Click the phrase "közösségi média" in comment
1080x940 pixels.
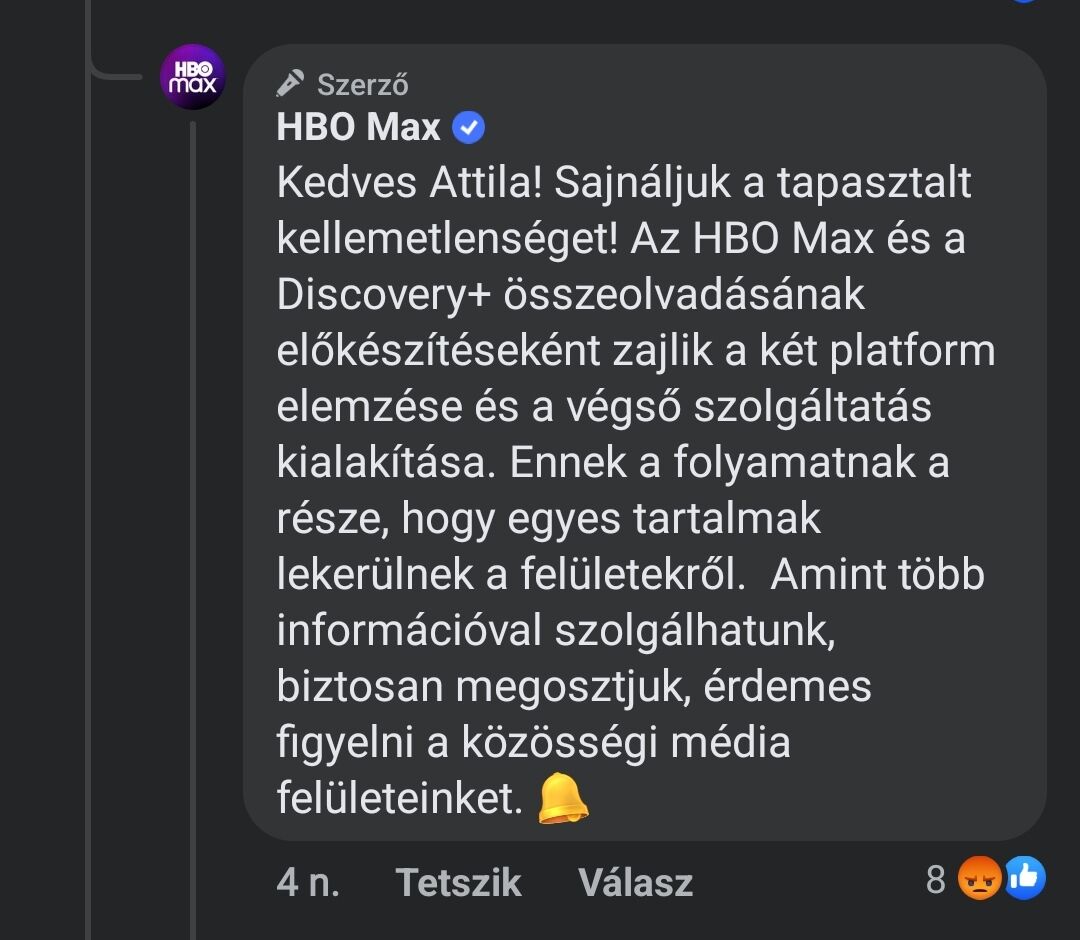(x=626, y=742)
